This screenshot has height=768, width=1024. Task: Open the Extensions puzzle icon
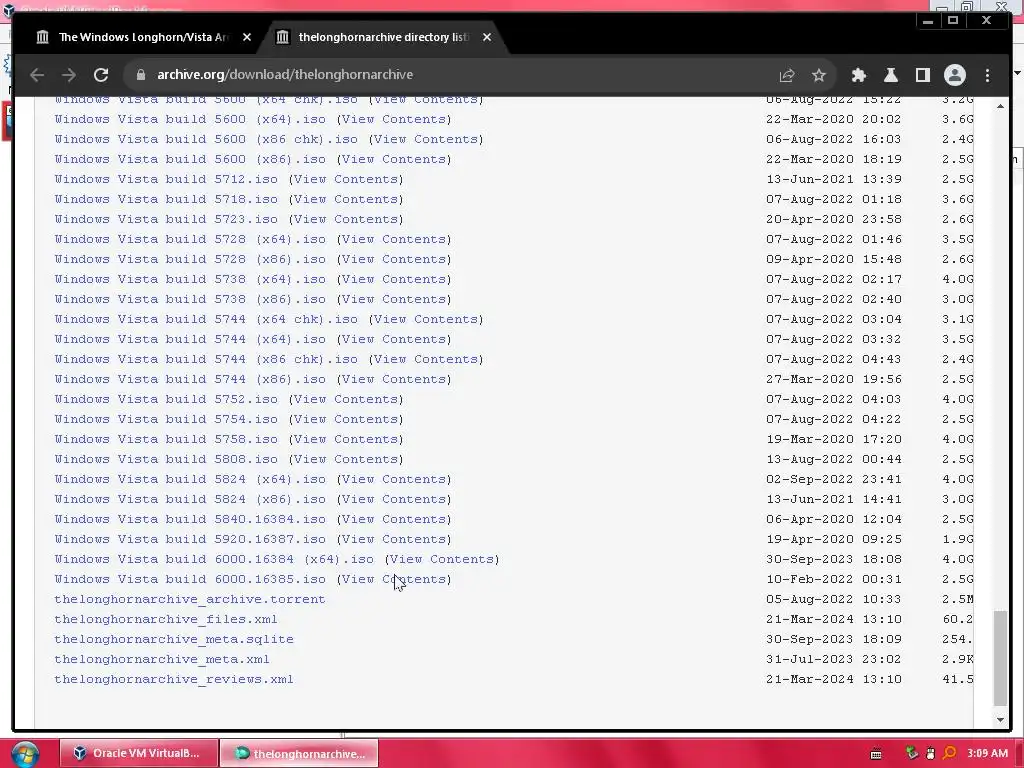point(859,75)
